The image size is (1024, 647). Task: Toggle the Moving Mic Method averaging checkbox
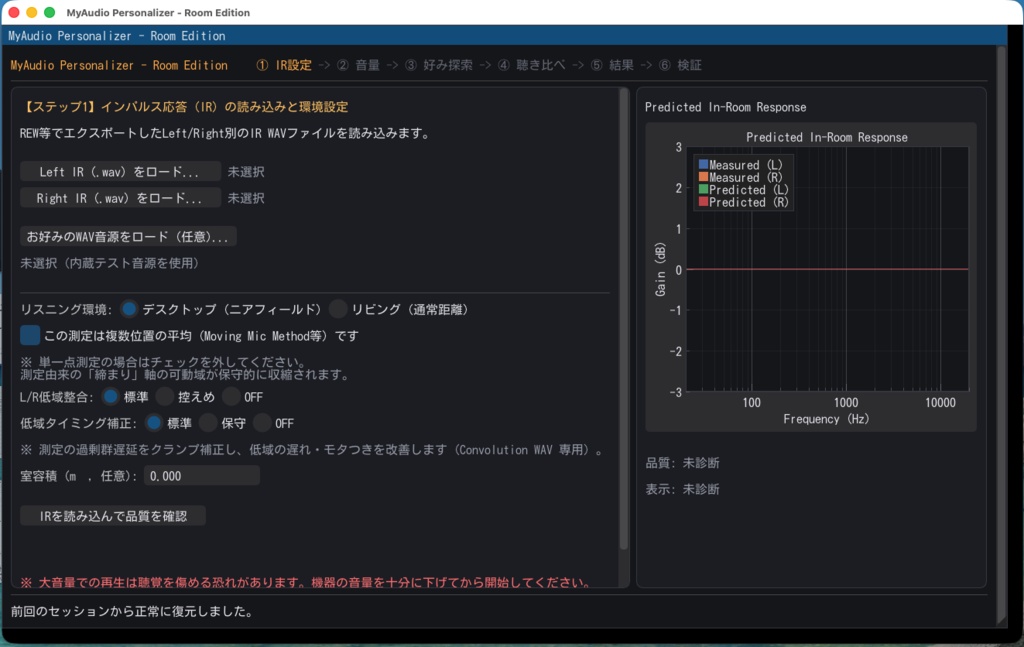[30, 336]
